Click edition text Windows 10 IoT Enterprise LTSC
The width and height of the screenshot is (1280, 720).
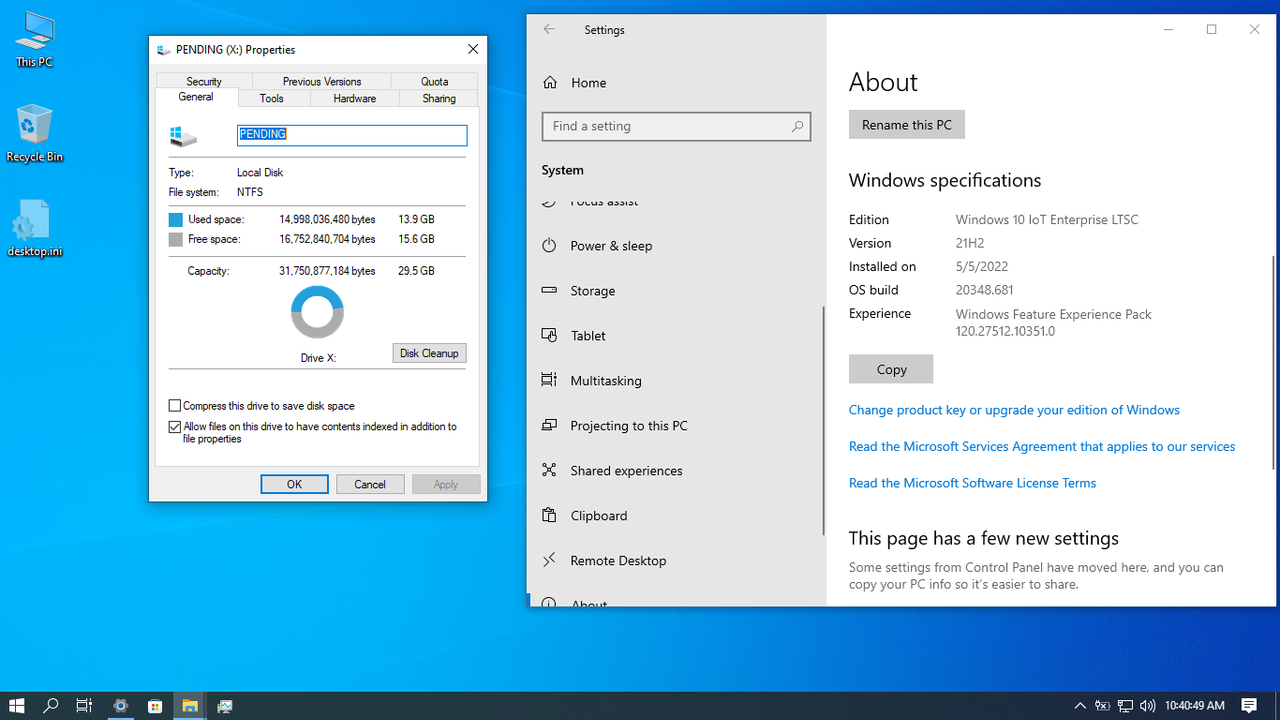click(x=1047, y=220)
